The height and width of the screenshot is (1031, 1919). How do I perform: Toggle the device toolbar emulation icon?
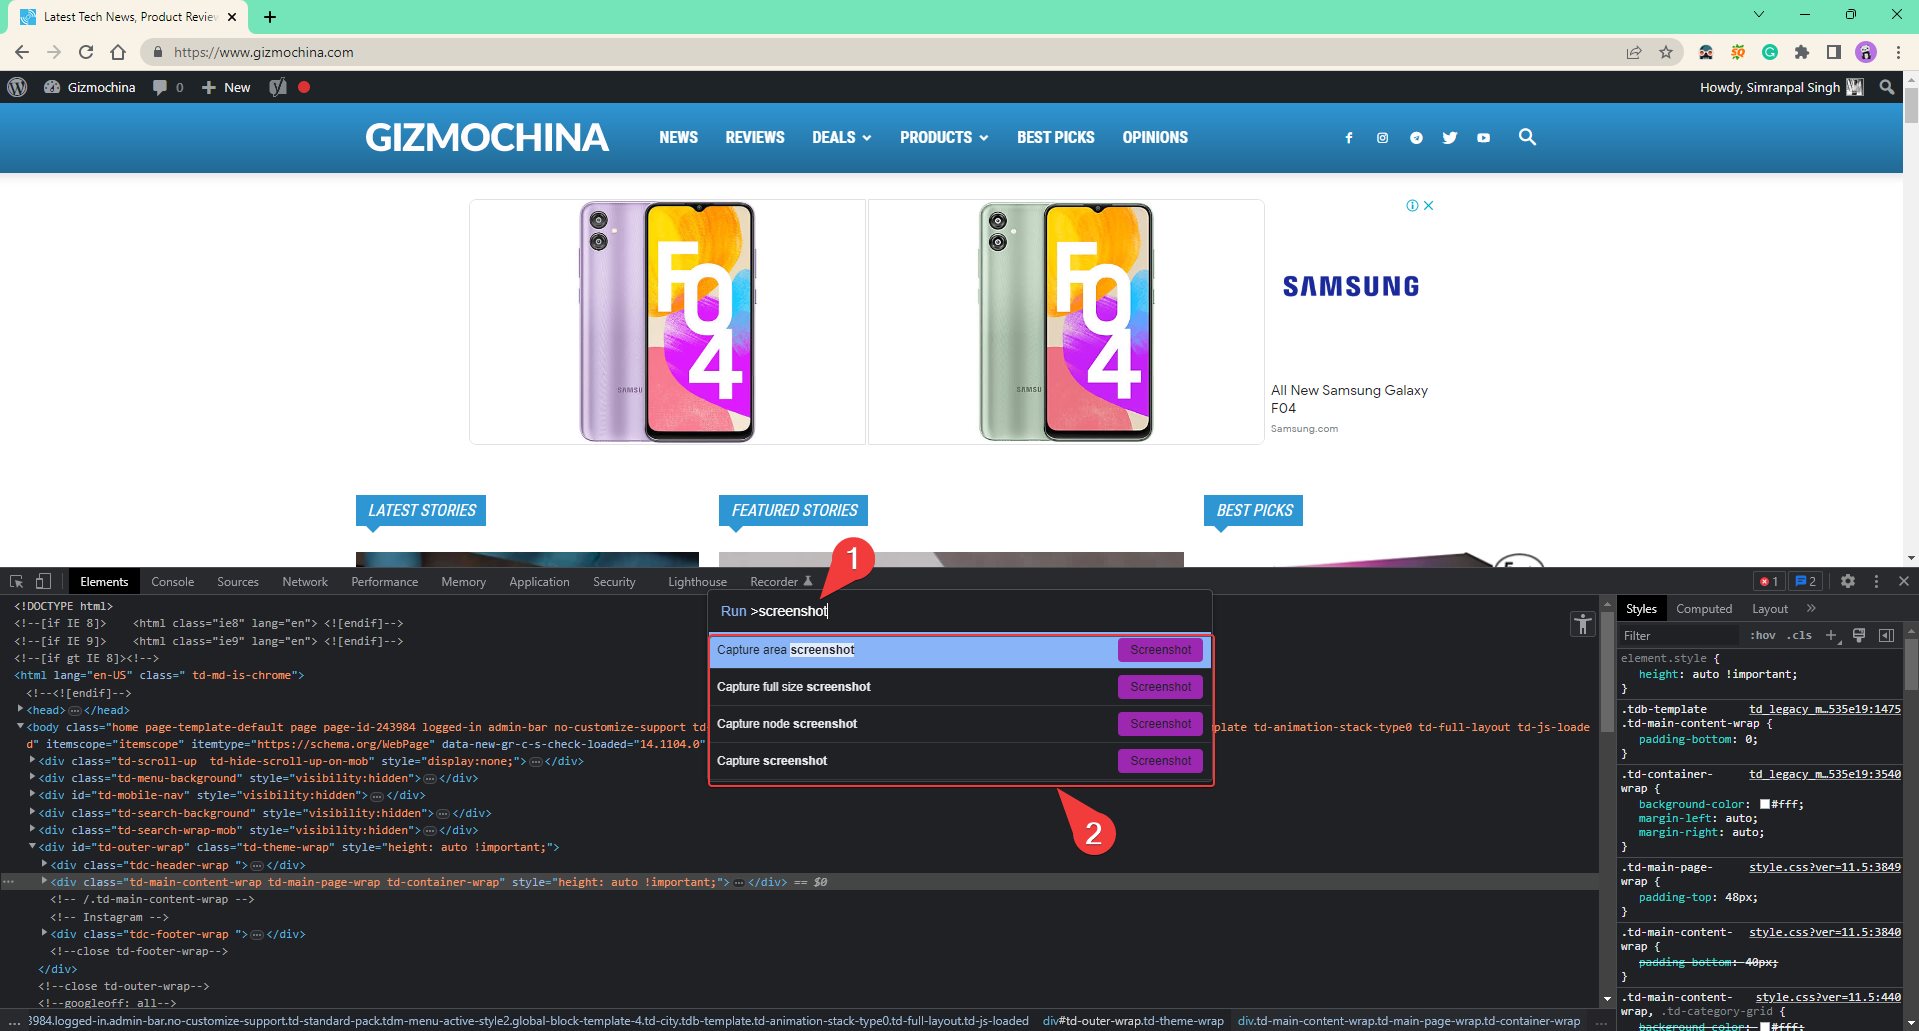click(43, 581)
